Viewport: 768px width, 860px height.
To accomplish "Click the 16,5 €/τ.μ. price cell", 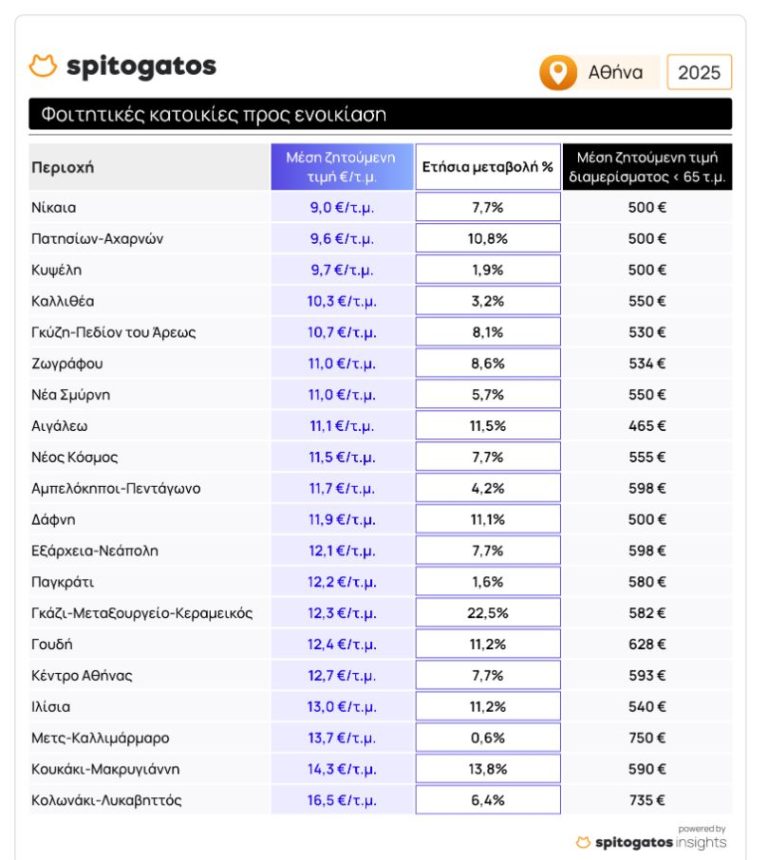I will [x=342, y=800].
